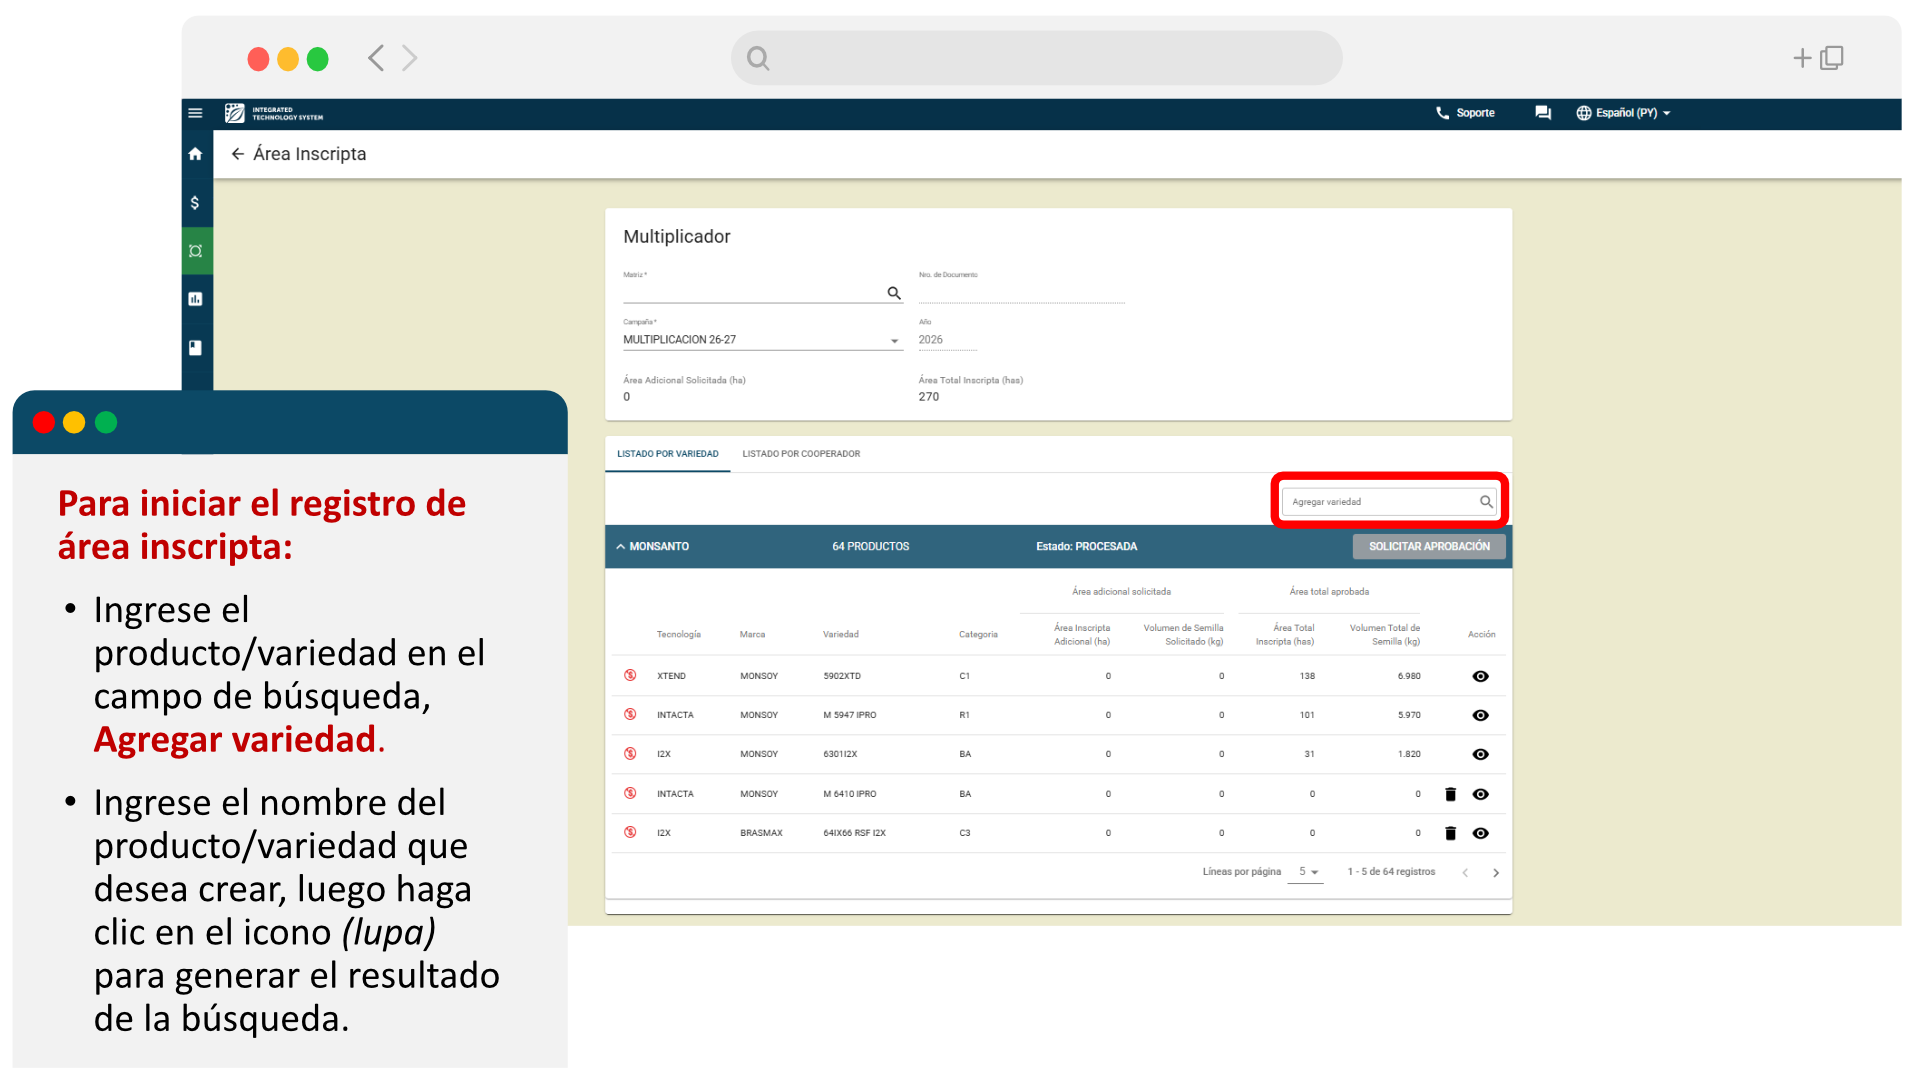This screenshot has height=1081, width=1920.
Task: Click the Matriz search magnifier icon
Action: (x=894, y=293)
